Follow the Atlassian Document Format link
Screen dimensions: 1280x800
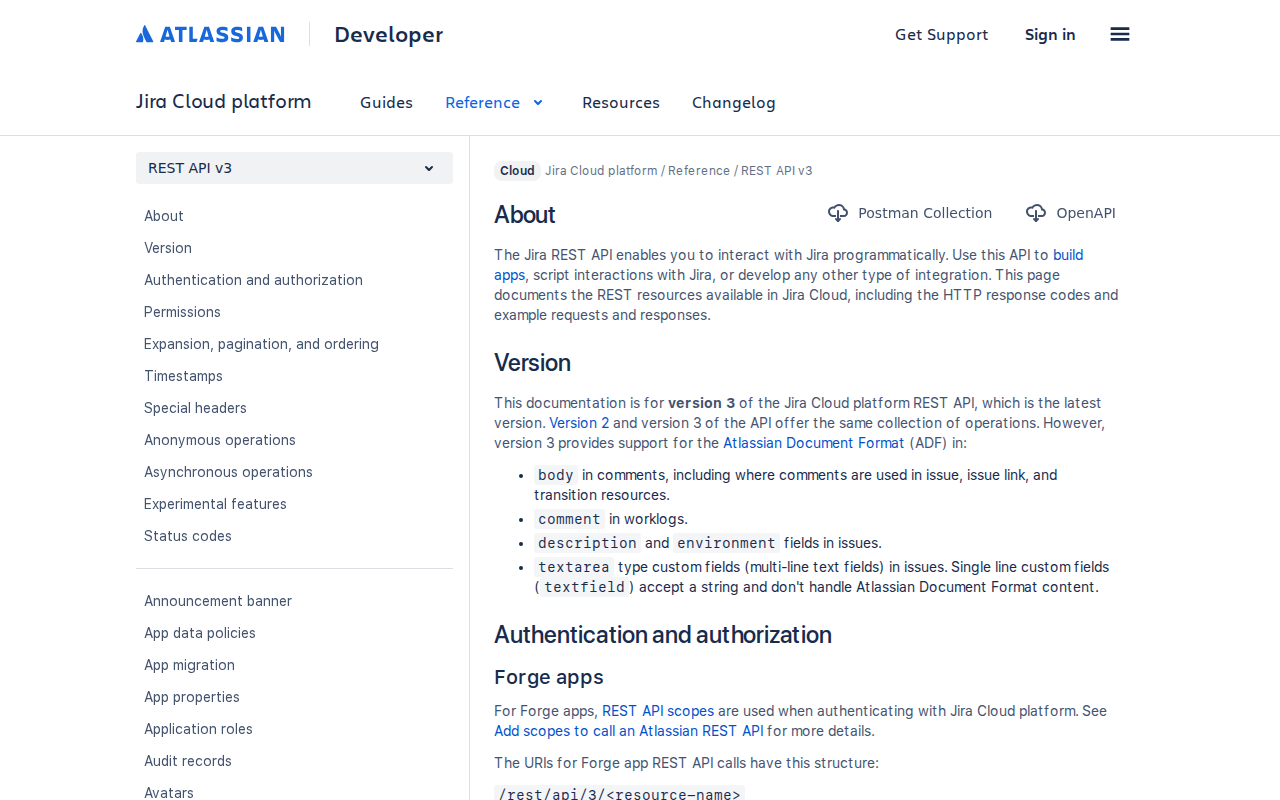pyautogui.click(x=813, y=443)
